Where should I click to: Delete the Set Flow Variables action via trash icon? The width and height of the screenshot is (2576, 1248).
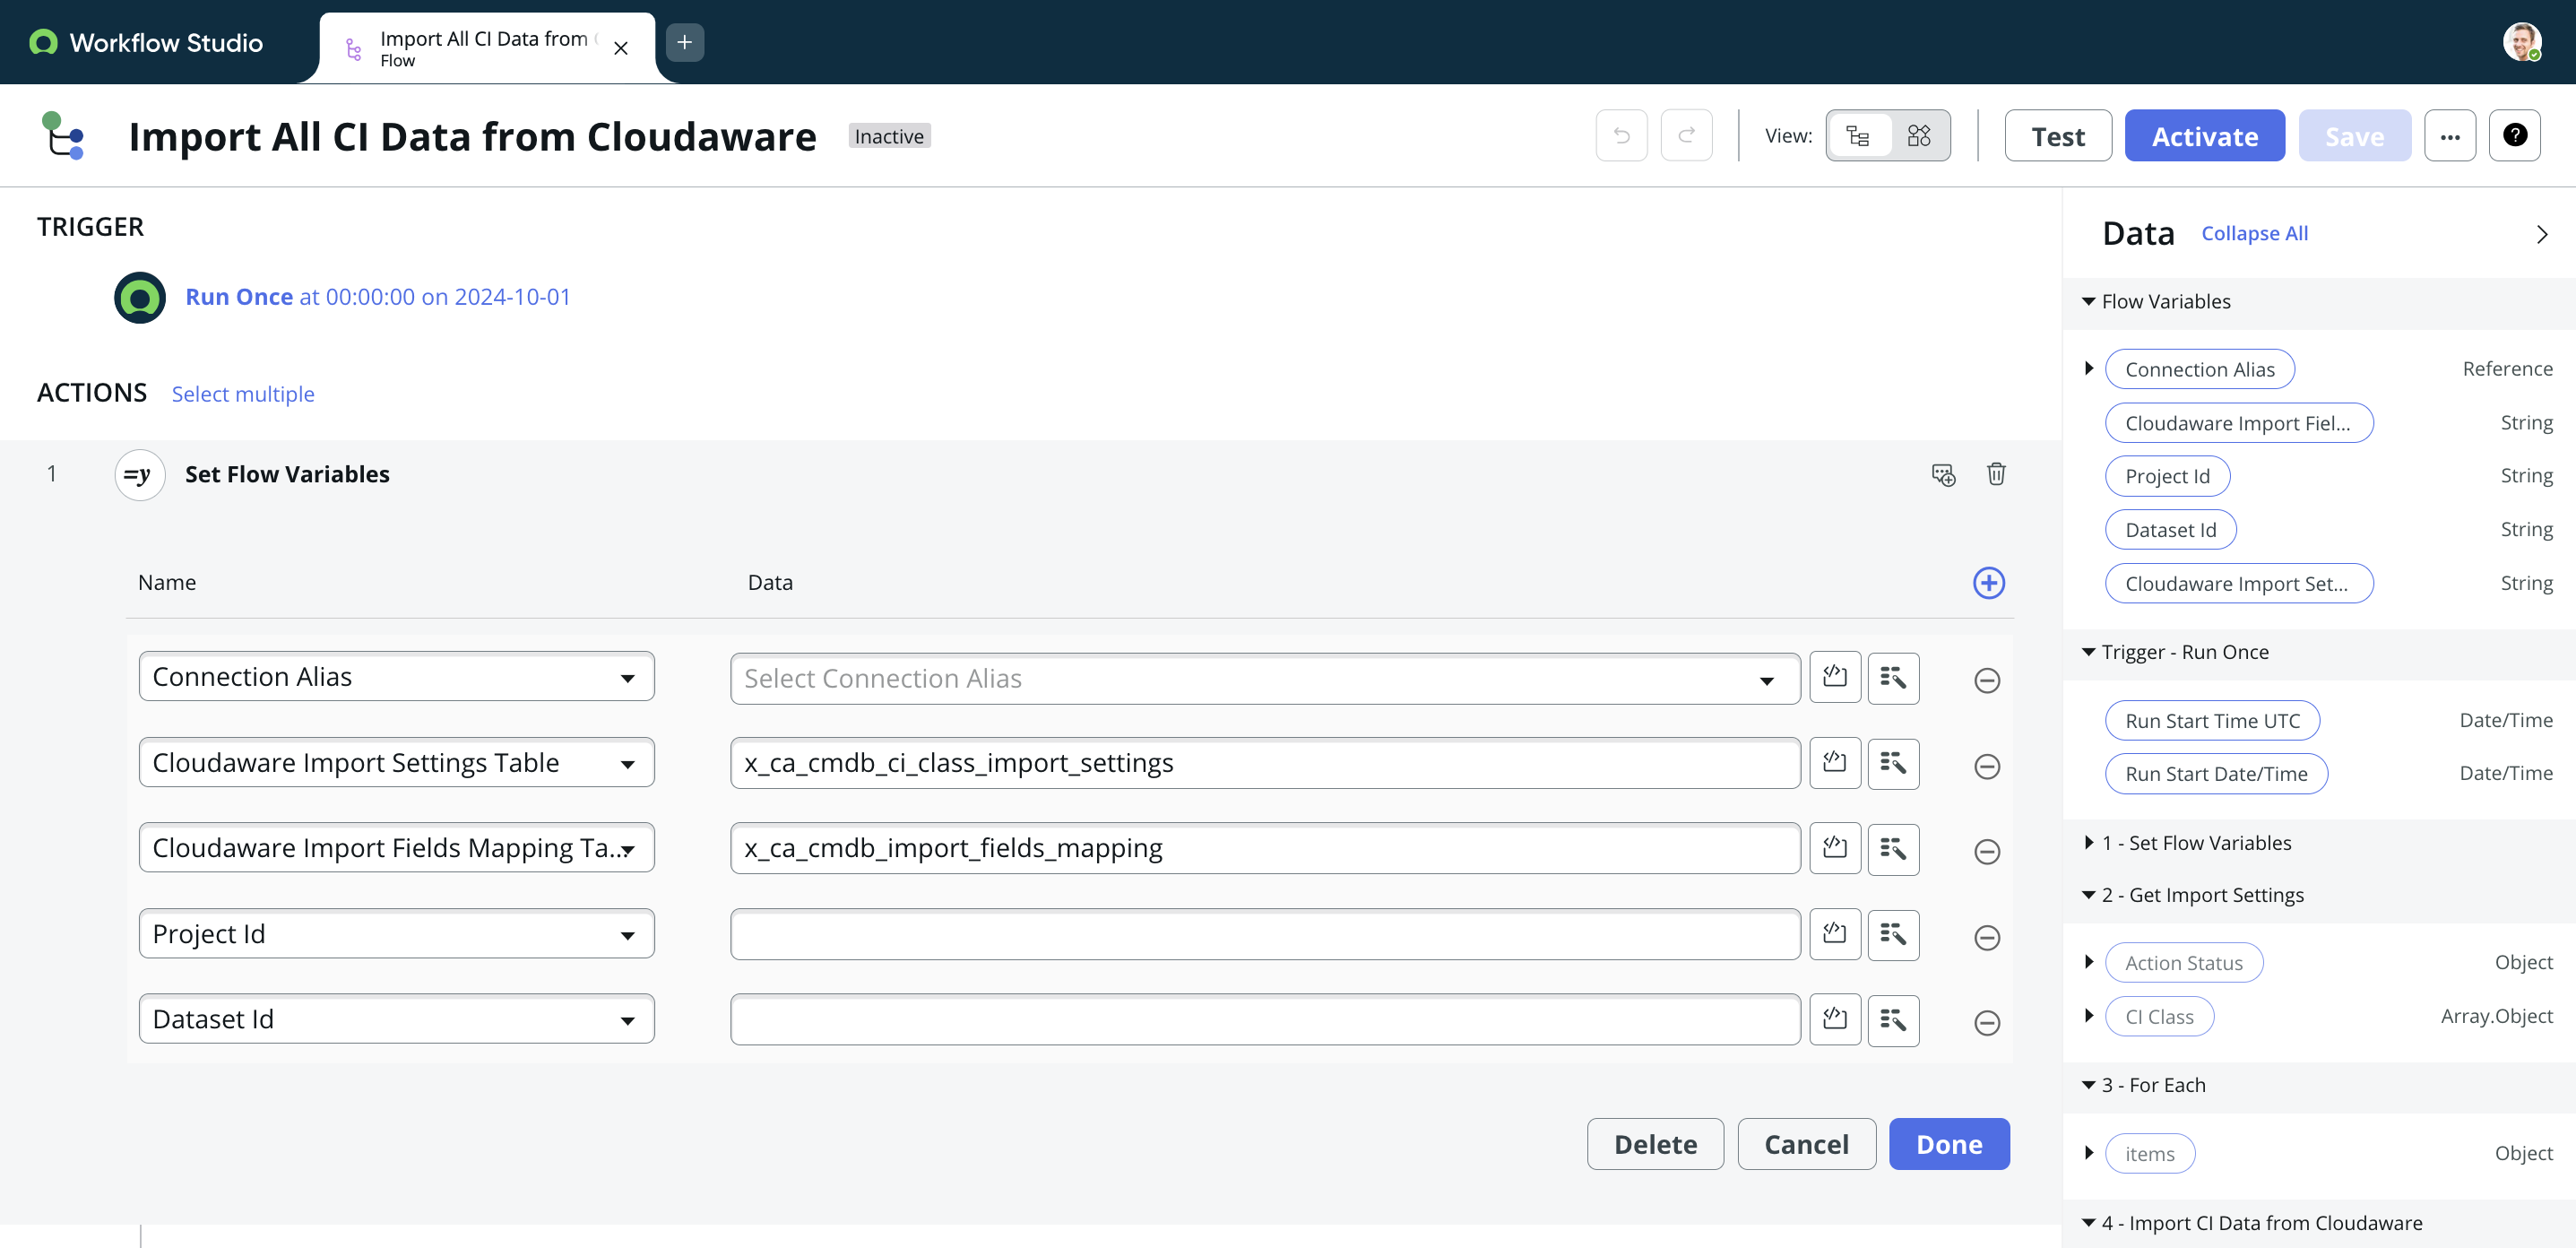pyautogui.click(x=1996, y=474)
